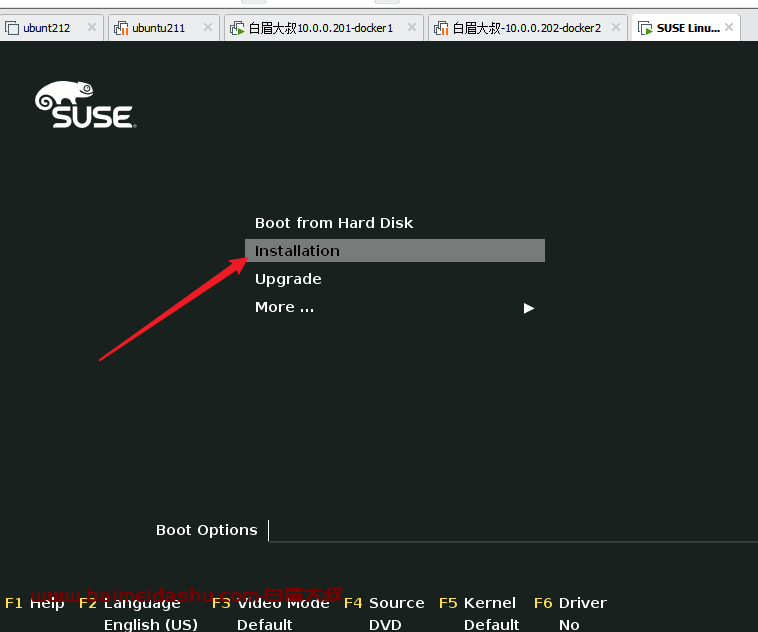This screenshot has width=758, height=632.
Task: Open F4 Source selection
Action: click(x=384, y=603)
